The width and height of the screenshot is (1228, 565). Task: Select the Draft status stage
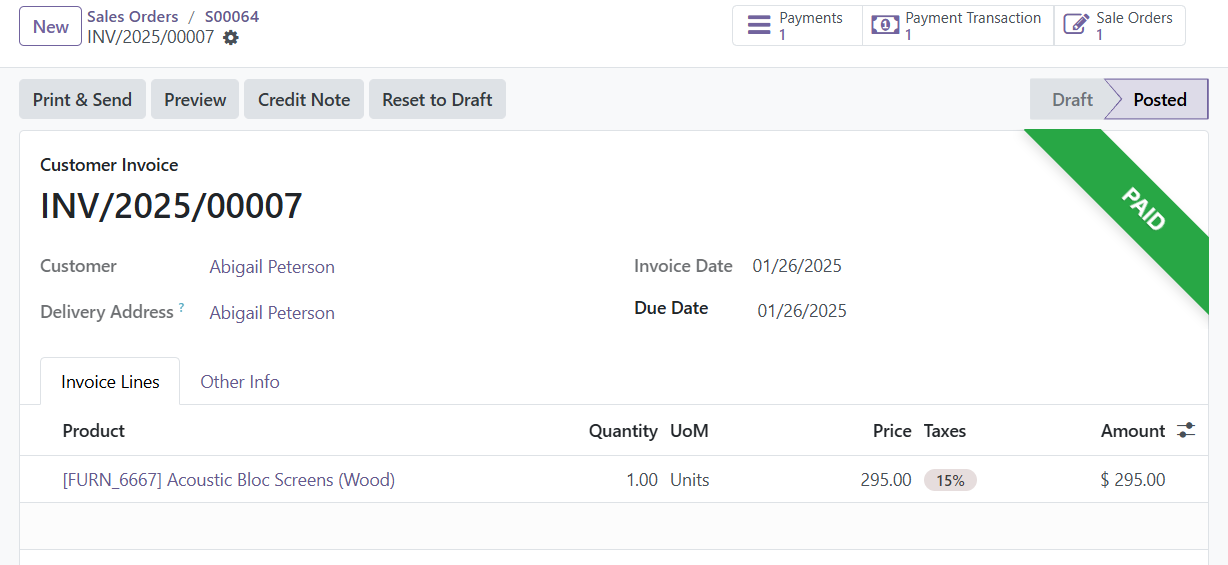(1072, 99)
